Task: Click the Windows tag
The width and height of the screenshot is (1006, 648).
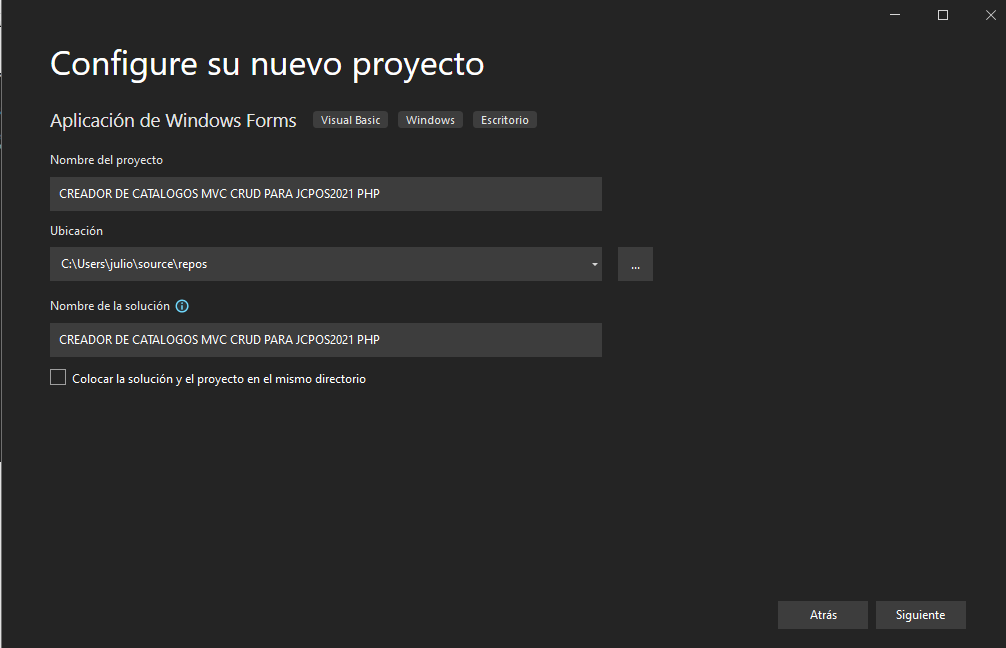Action: (430, 120)
